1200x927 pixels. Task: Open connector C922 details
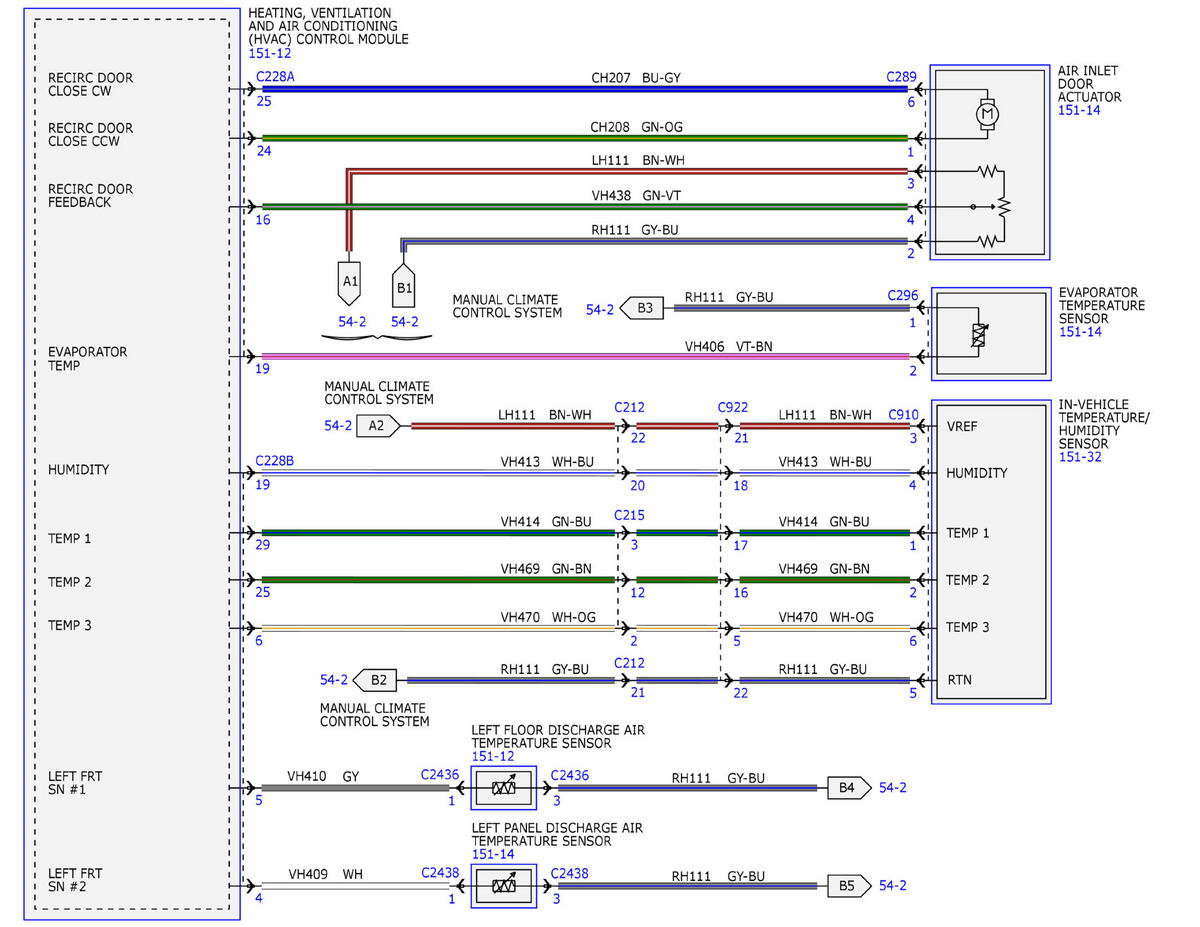(733, 407)
